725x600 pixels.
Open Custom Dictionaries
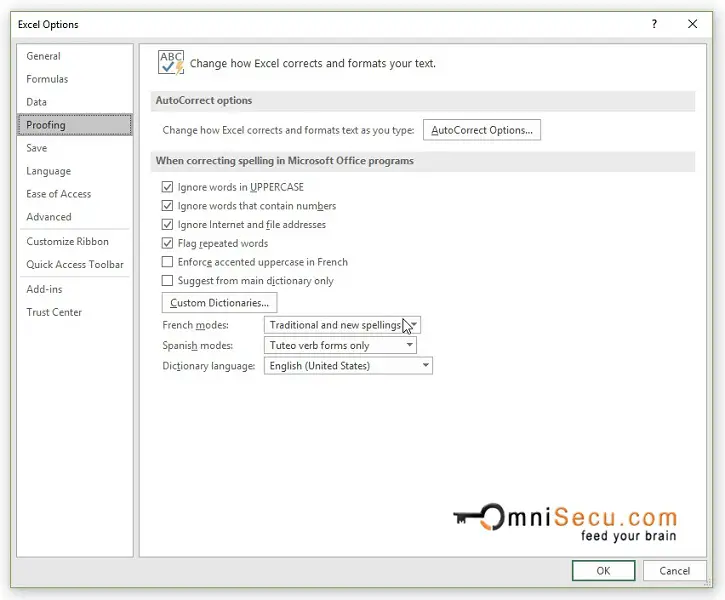(219, 303)
